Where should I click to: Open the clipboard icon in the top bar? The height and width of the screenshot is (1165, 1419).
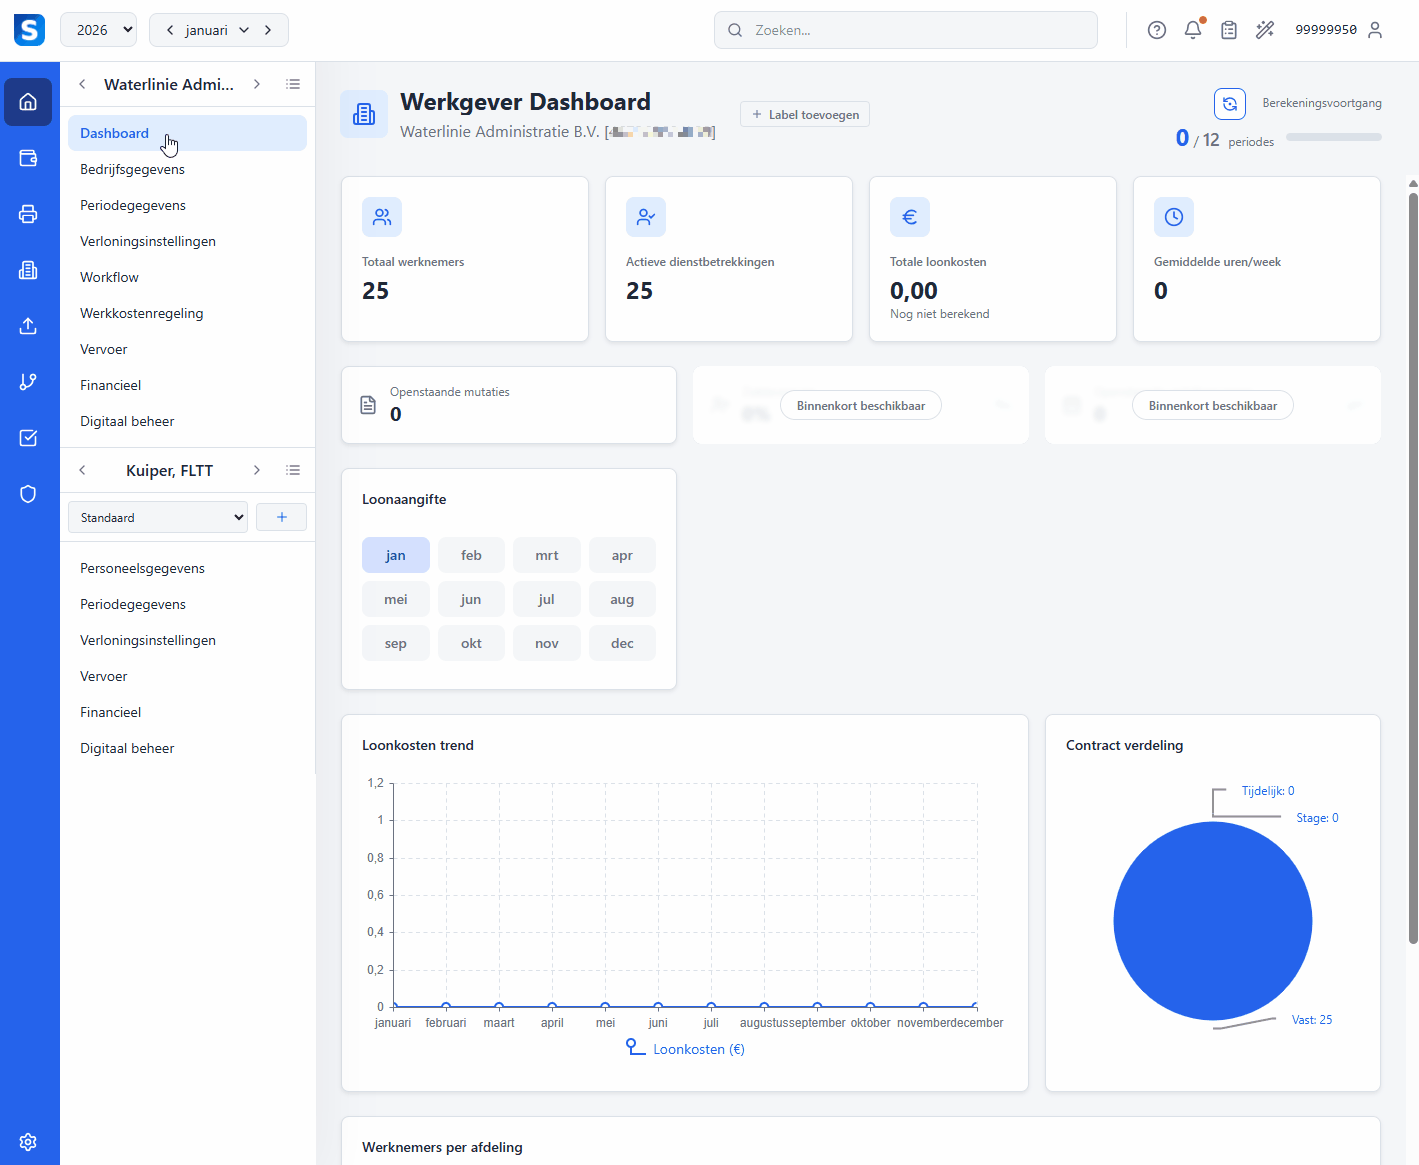point(1229,30)
